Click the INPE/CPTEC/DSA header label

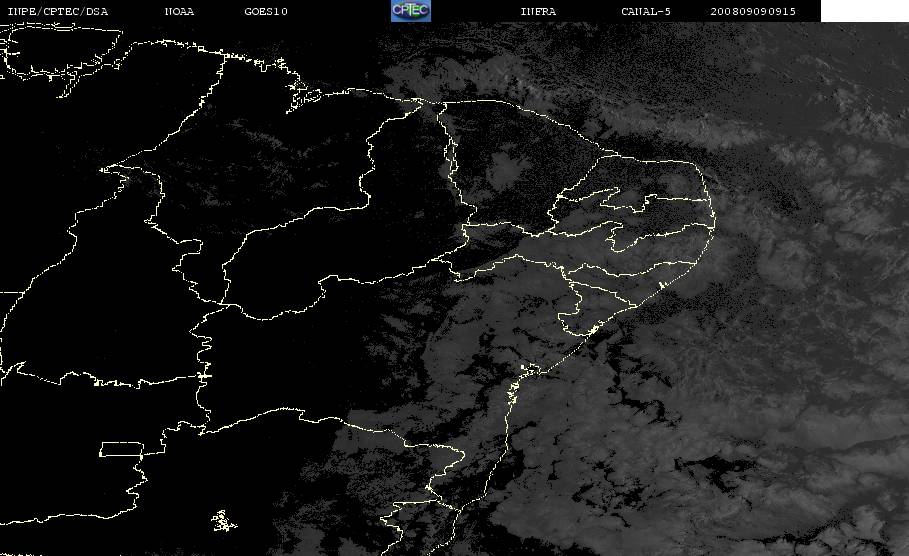coord(57,11)
